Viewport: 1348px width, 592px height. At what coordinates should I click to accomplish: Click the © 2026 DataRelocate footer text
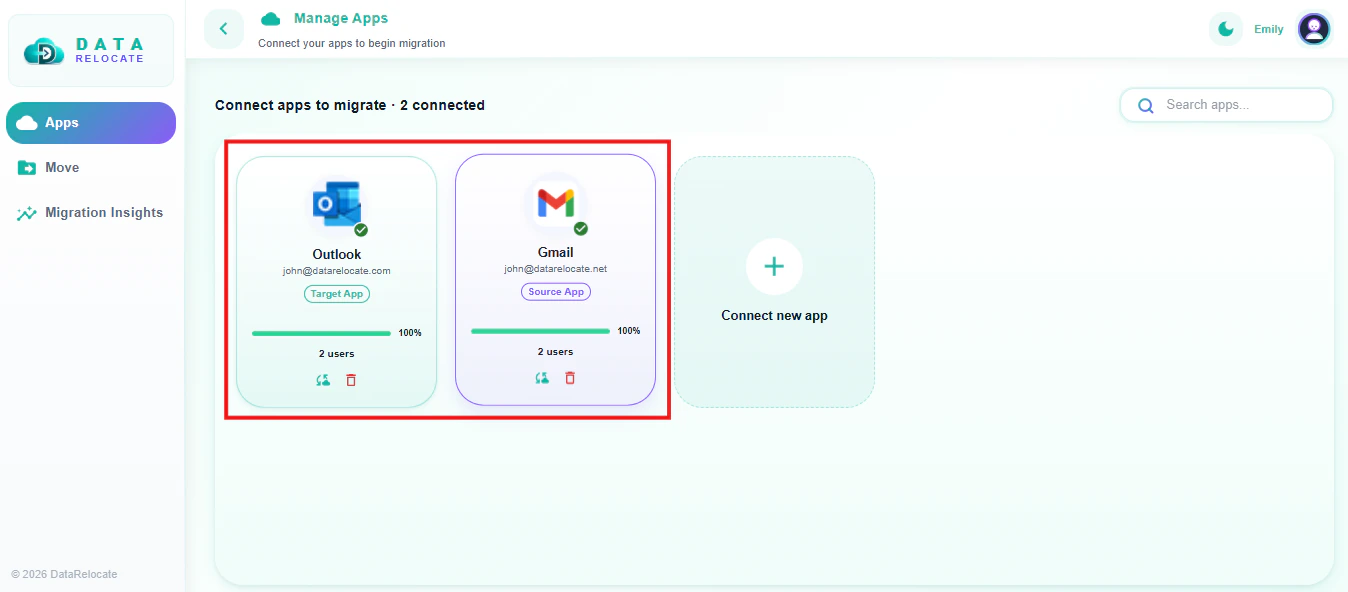[x=64, y=574]
